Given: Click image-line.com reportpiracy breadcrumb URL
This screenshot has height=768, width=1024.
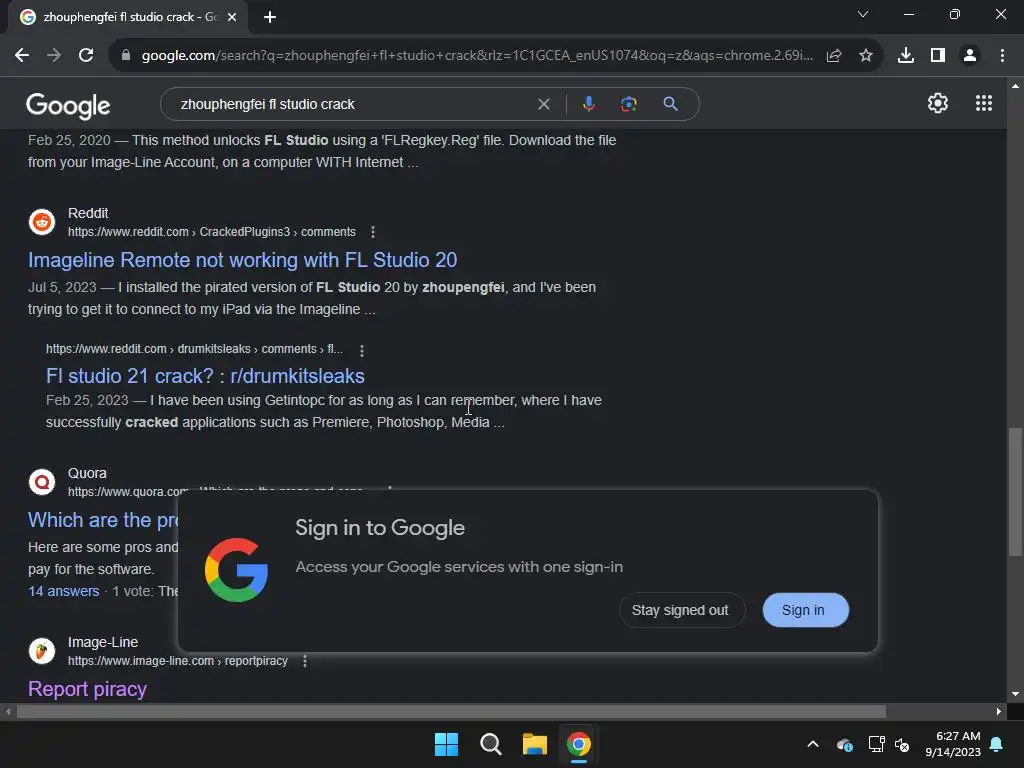Looking at the screenshot, I should [178, 662].
